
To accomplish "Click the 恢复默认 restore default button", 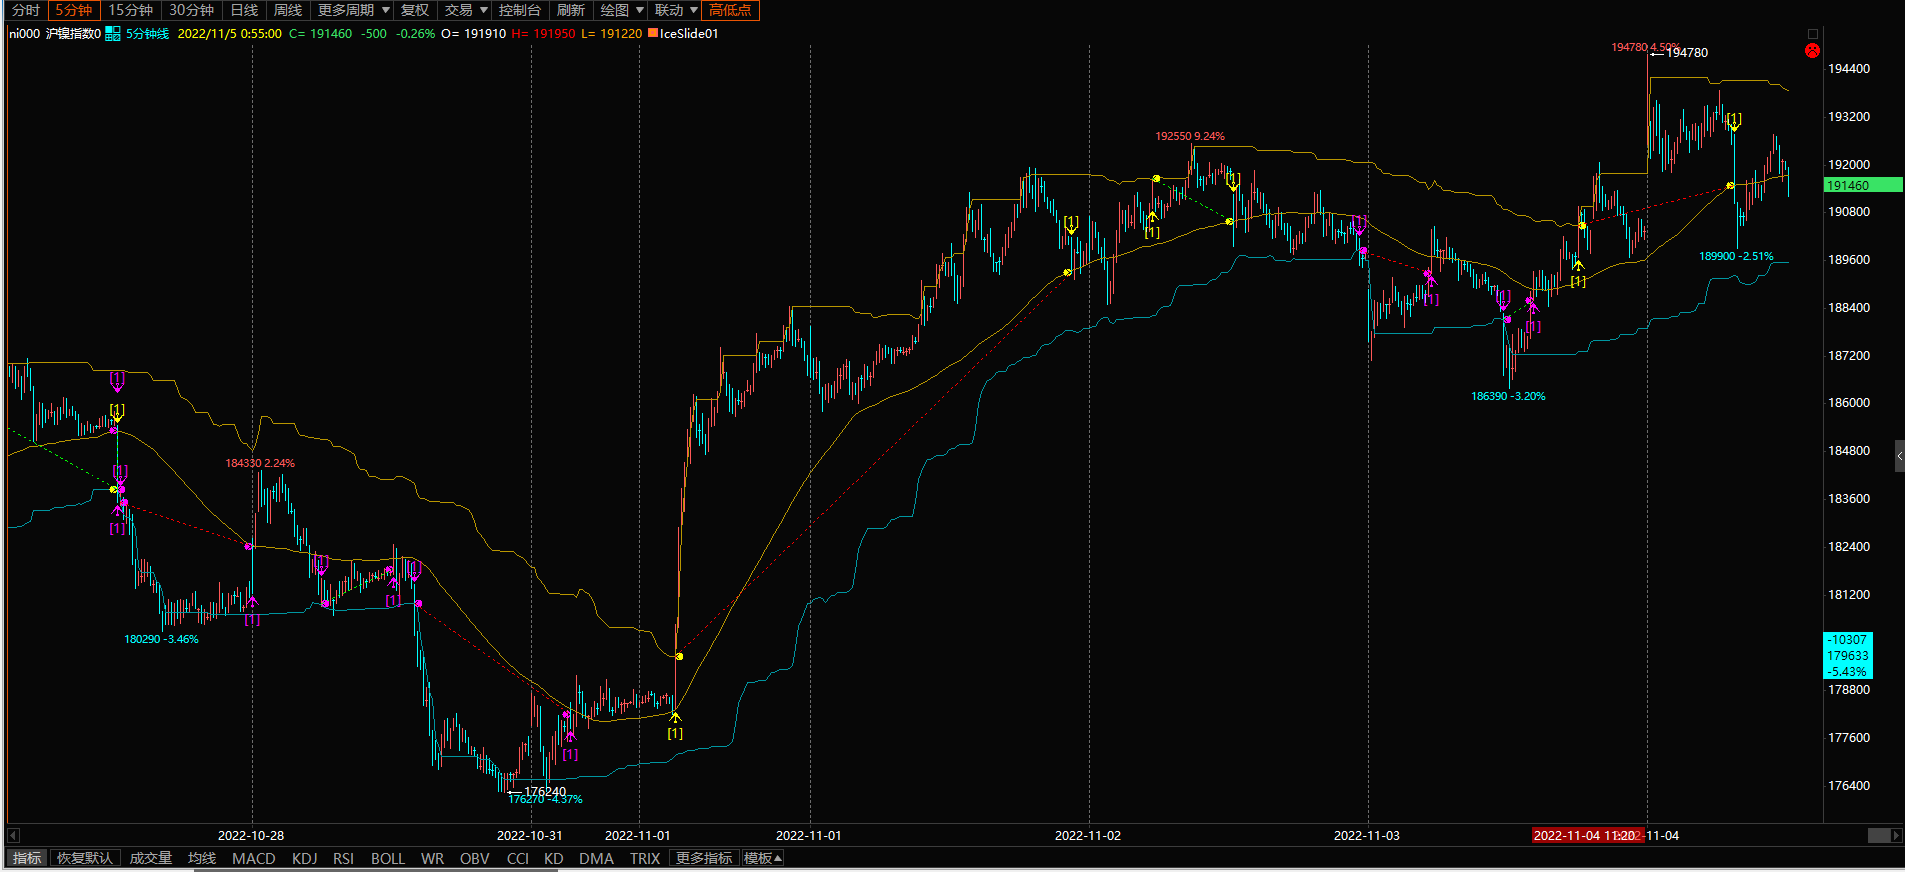I will pyautogui.click(x=85, y=858).
